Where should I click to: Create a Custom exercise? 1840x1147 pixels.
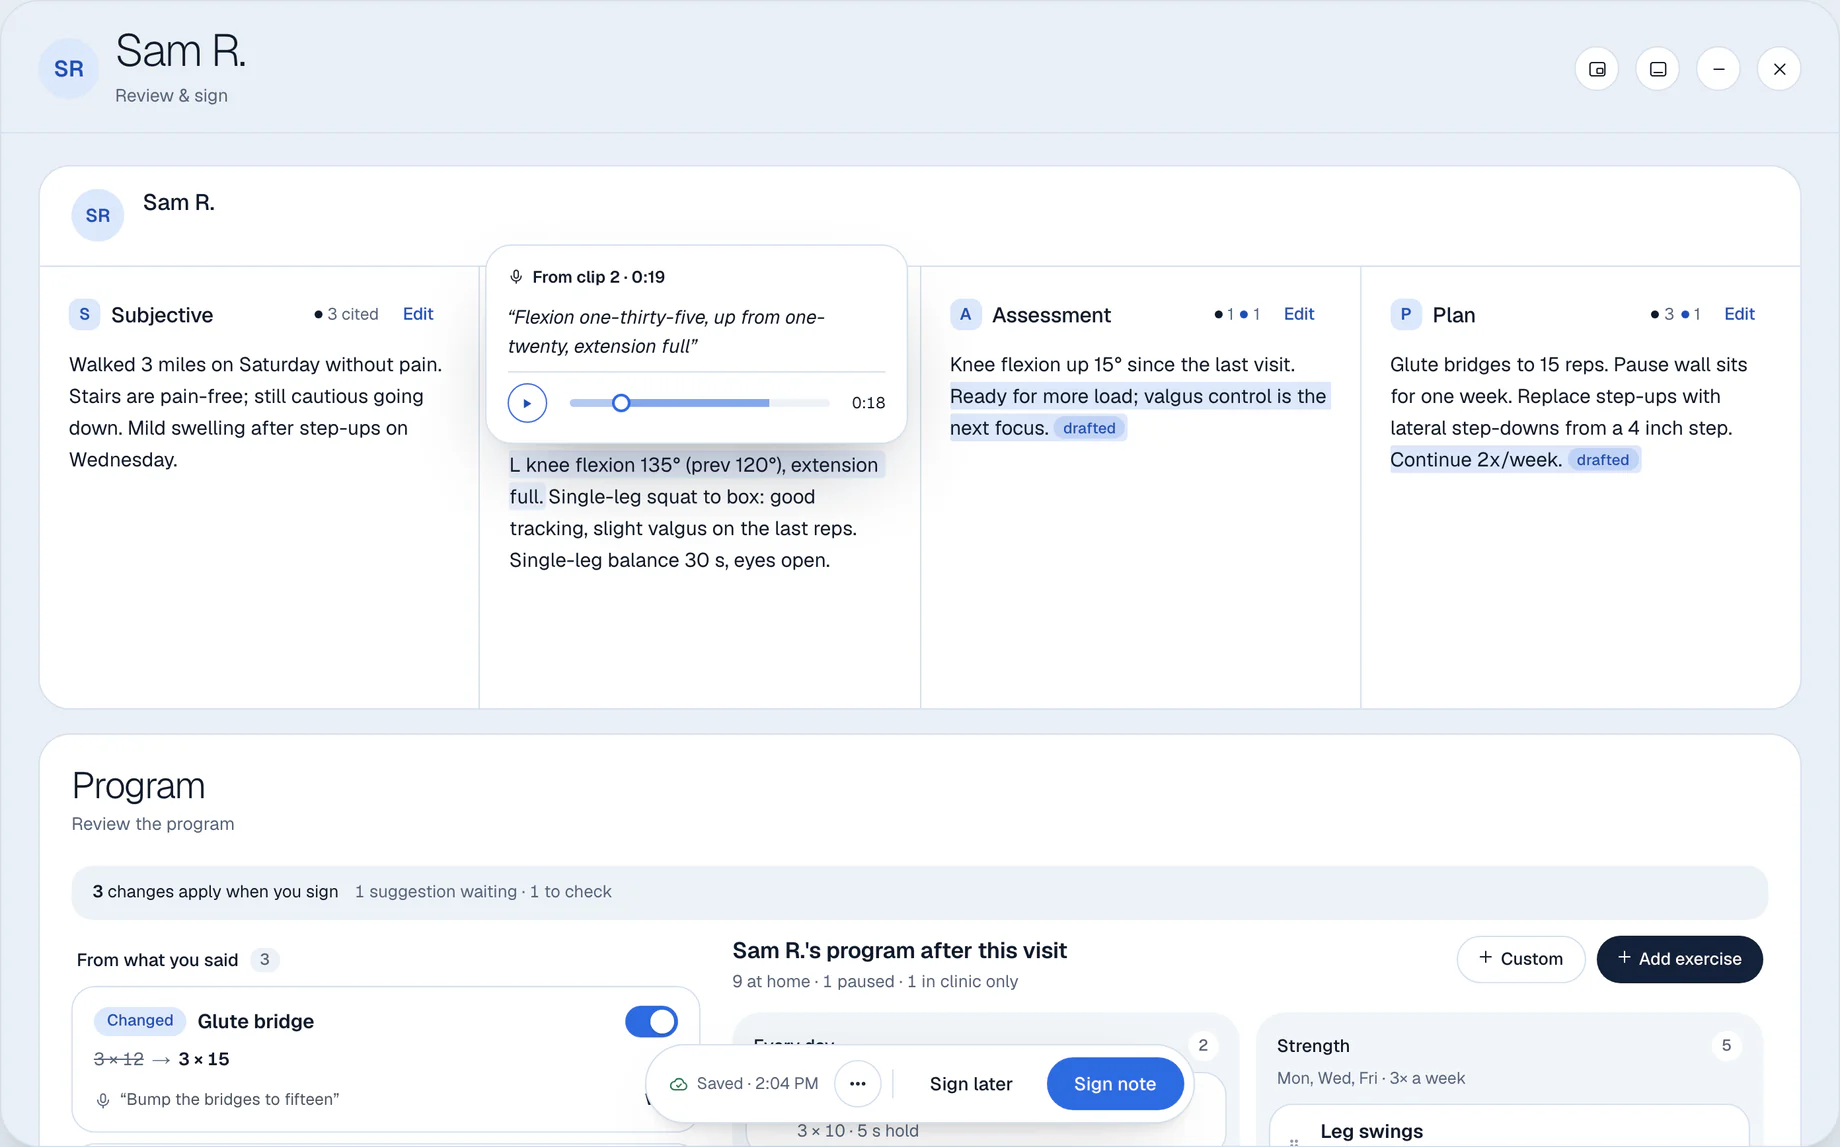1520,959
